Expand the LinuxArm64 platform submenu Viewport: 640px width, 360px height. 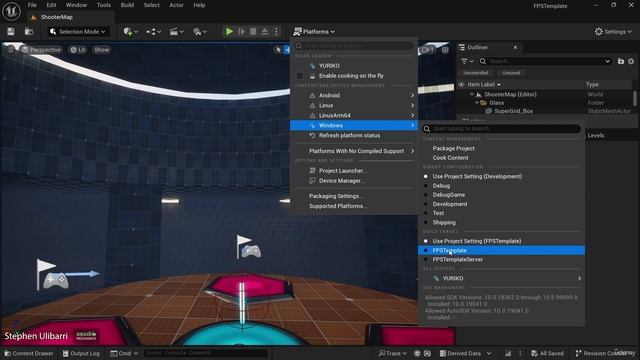[354, 116]
